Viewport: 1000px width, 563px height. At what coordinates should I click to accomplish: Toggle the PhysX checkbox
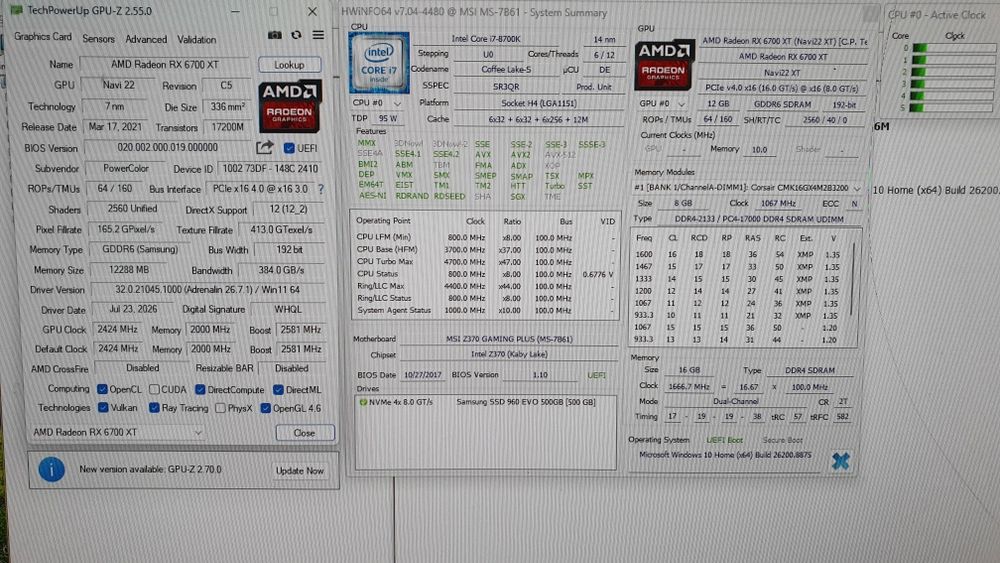220,408
